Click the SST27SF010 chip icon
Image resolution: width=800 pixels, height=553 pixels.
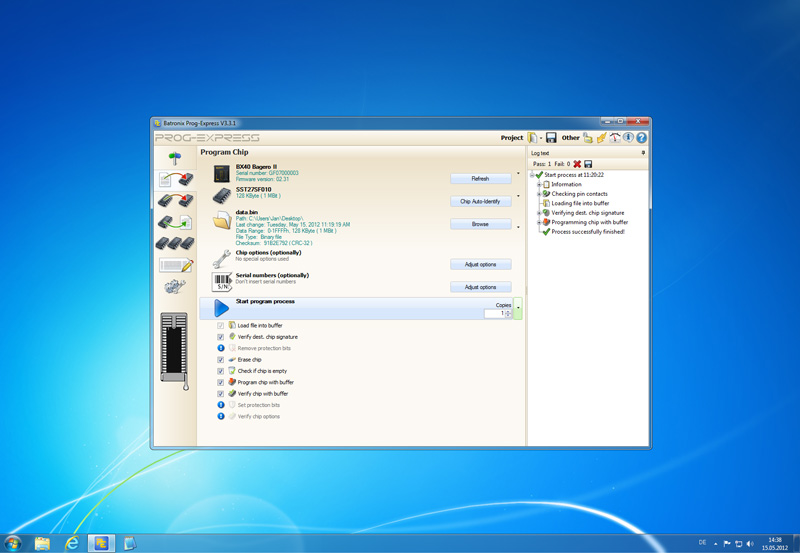222,195
